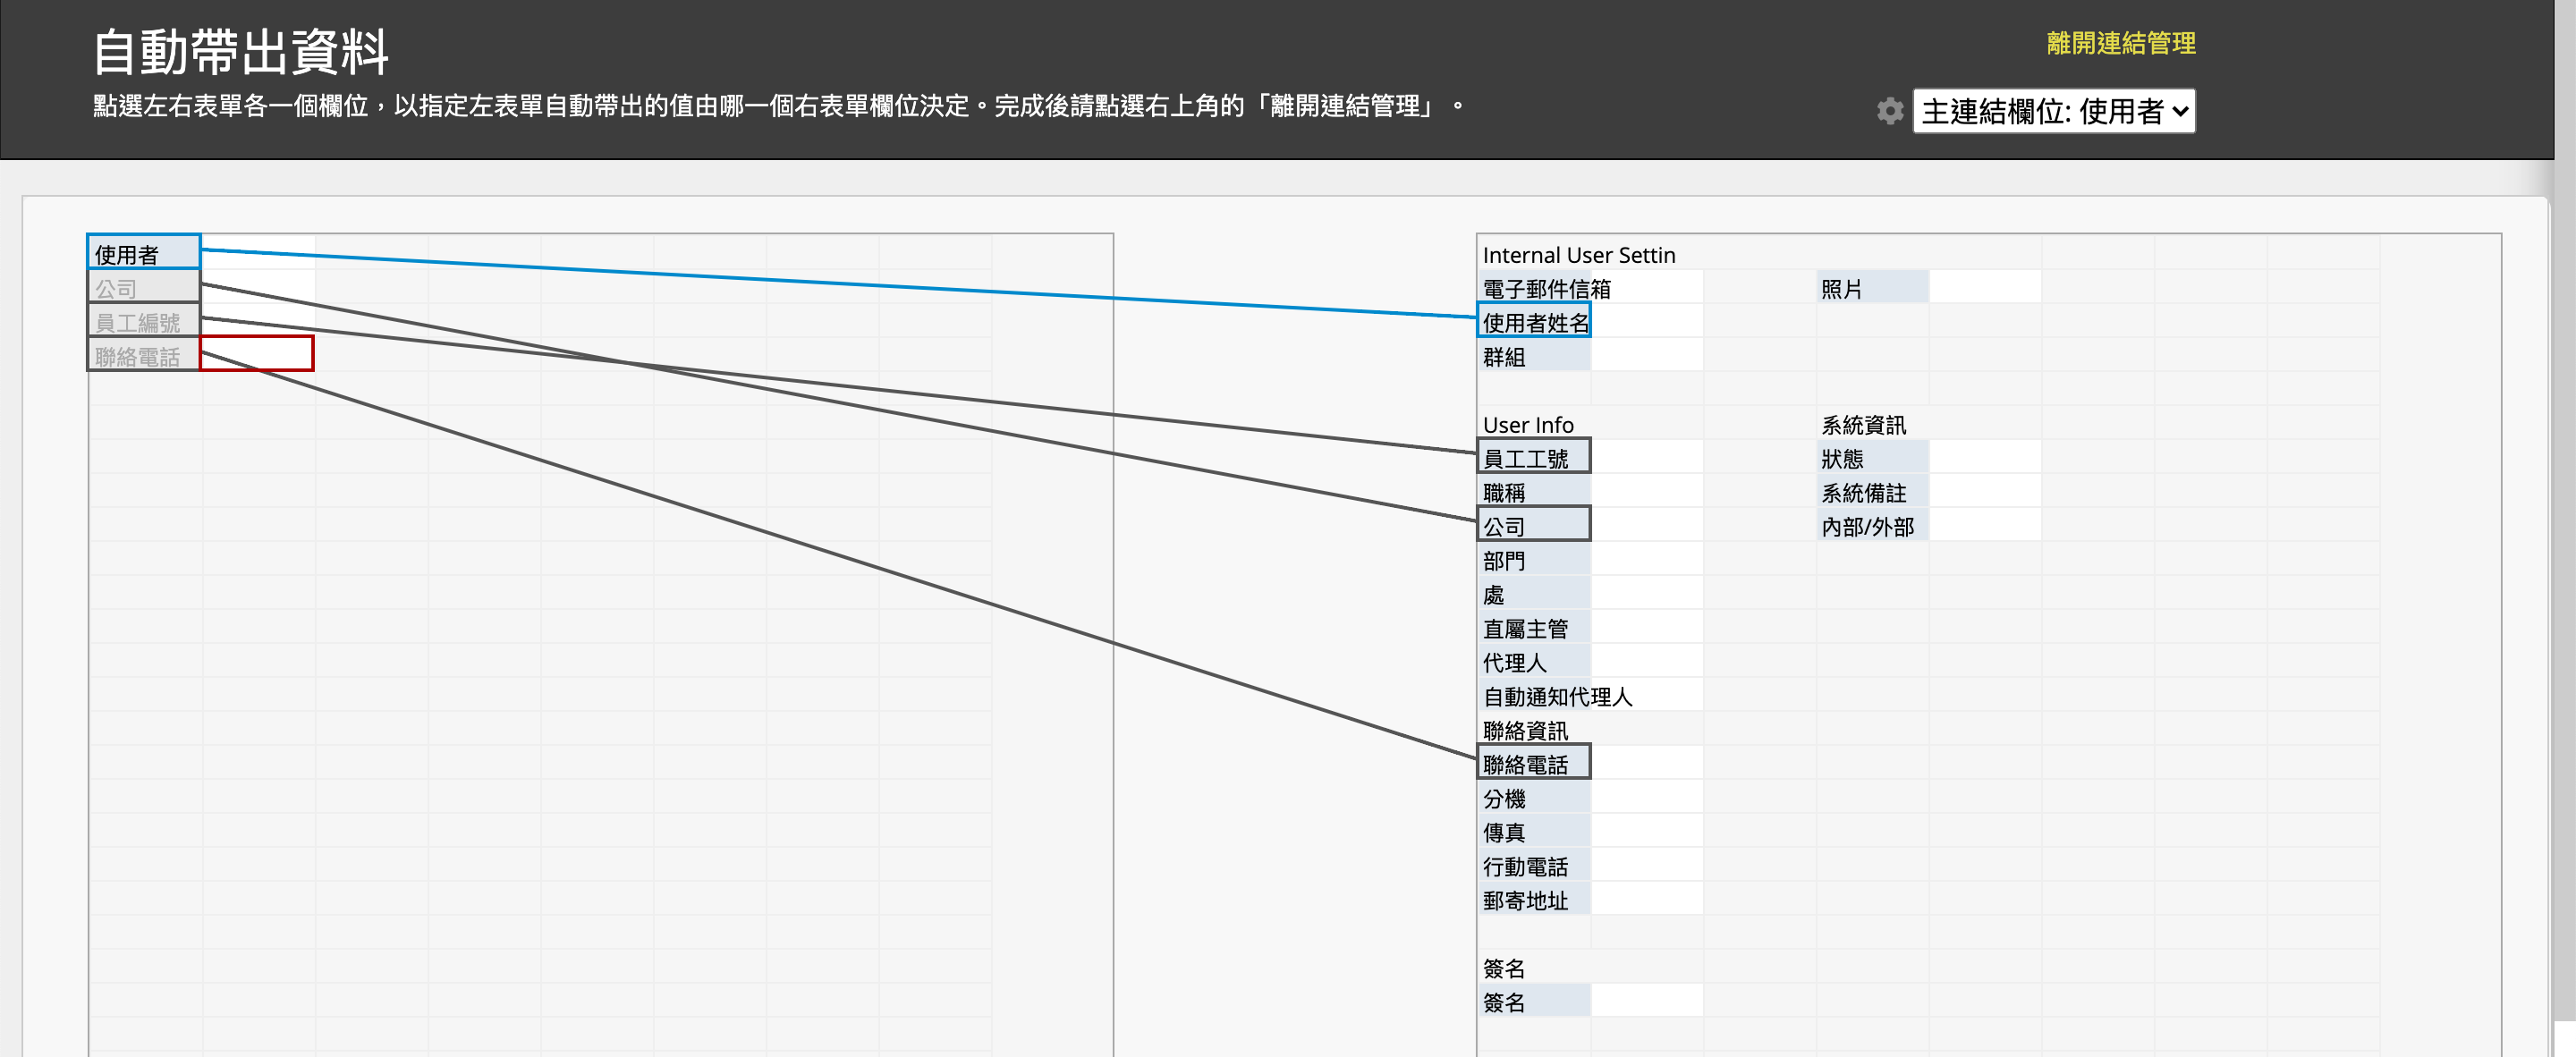Select the 郵寄地址 field

(1533, 900)
